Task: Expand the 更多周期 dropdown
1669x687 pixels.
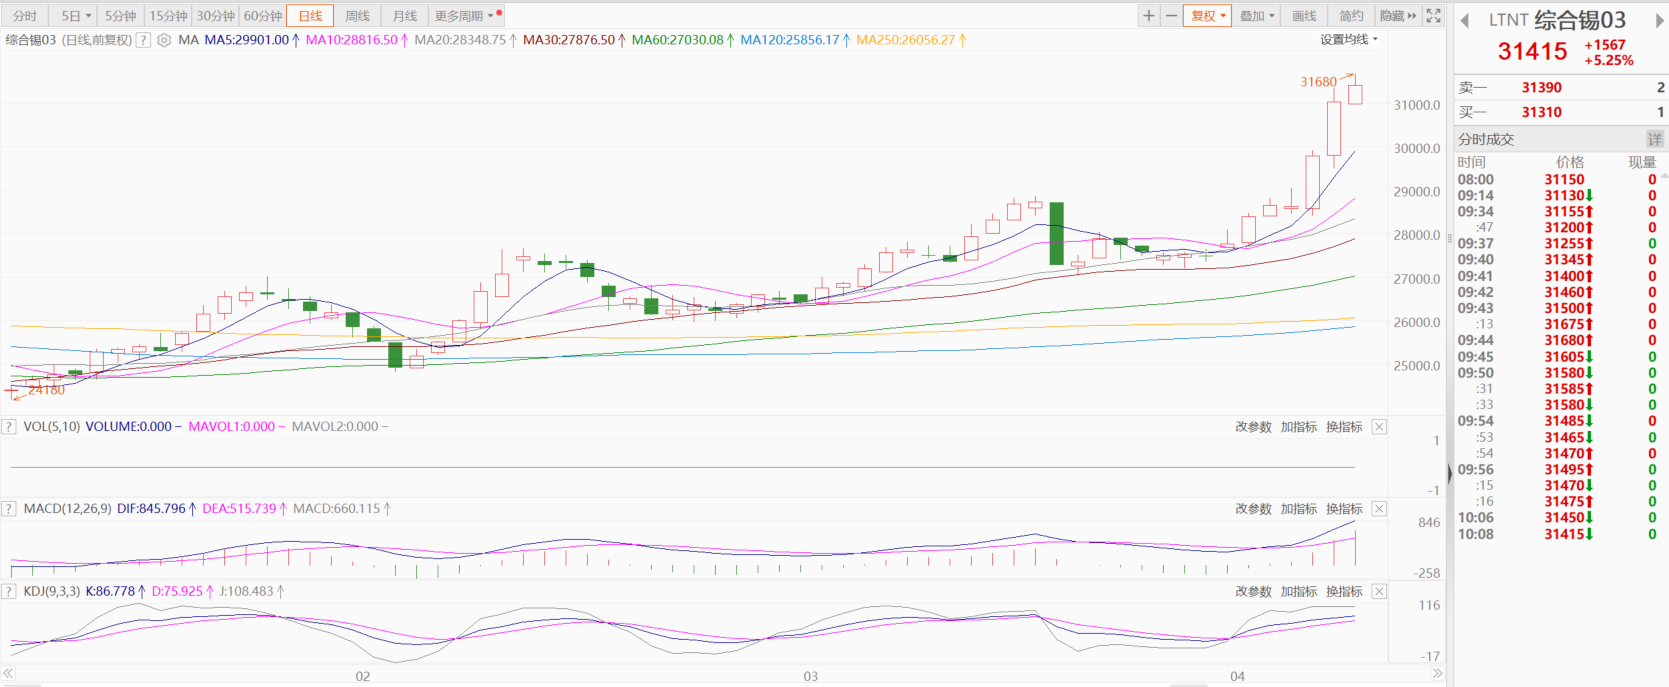Action: [464, 16]
